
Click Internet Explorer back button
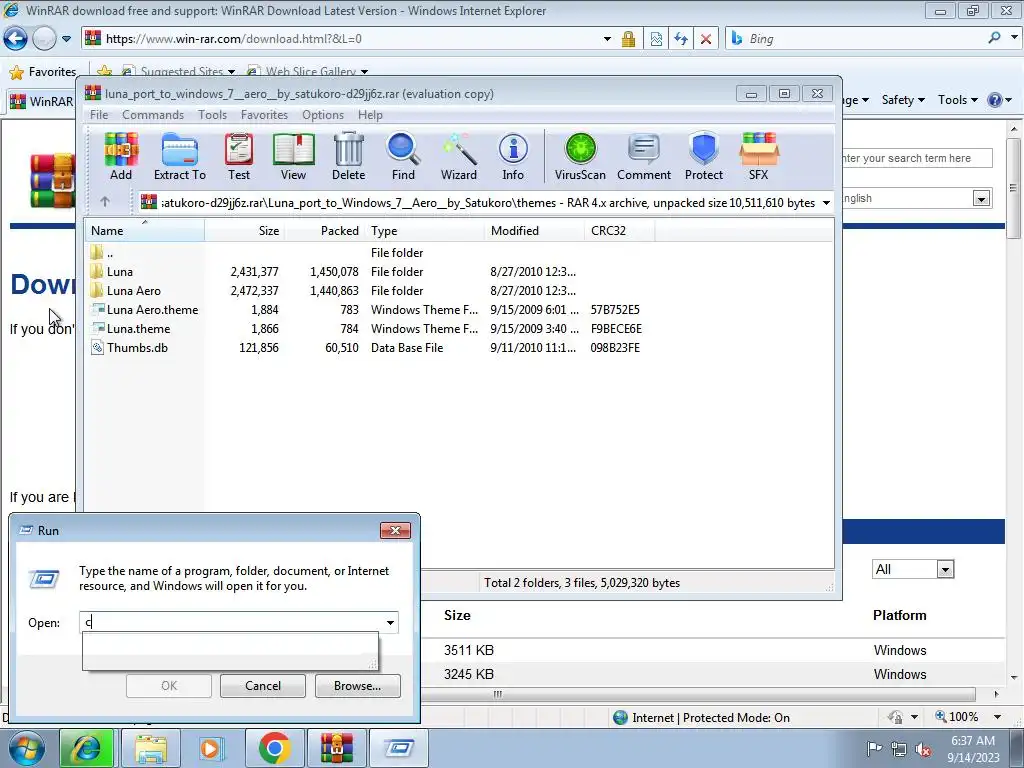[x=16, y=39]
